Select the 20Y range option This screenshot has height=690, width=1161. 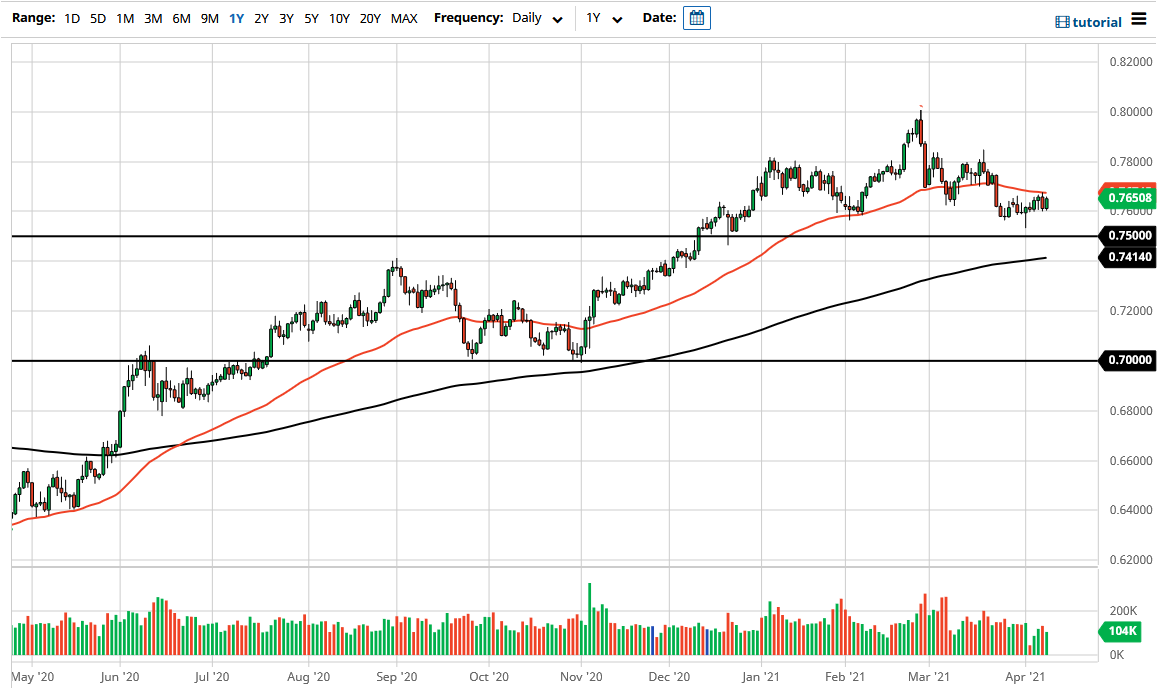(x=368, y=18)
